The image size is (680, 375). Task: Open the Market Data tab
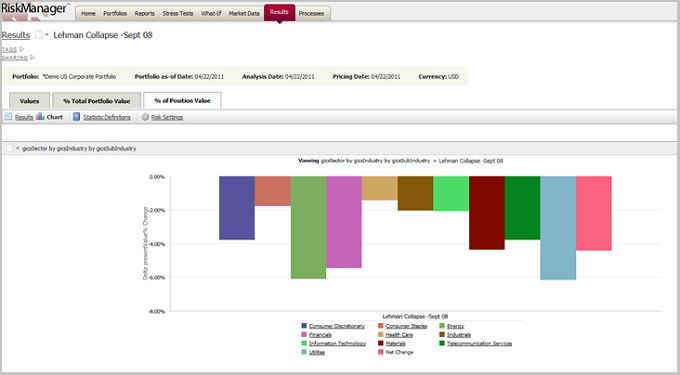(x=244, y=13)
